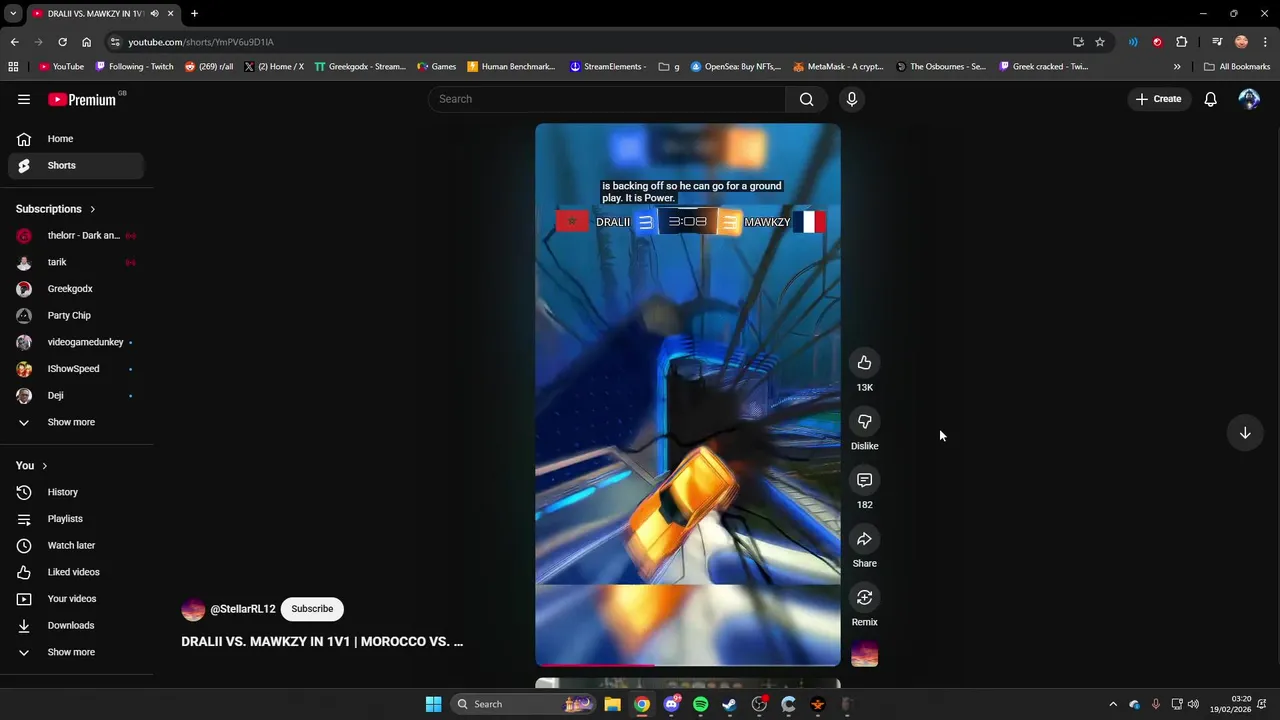Image resolution: width=1280 pixels, height=720 pixels.
Task: Select Shorts in sidebar
Action: pos(76,165)
